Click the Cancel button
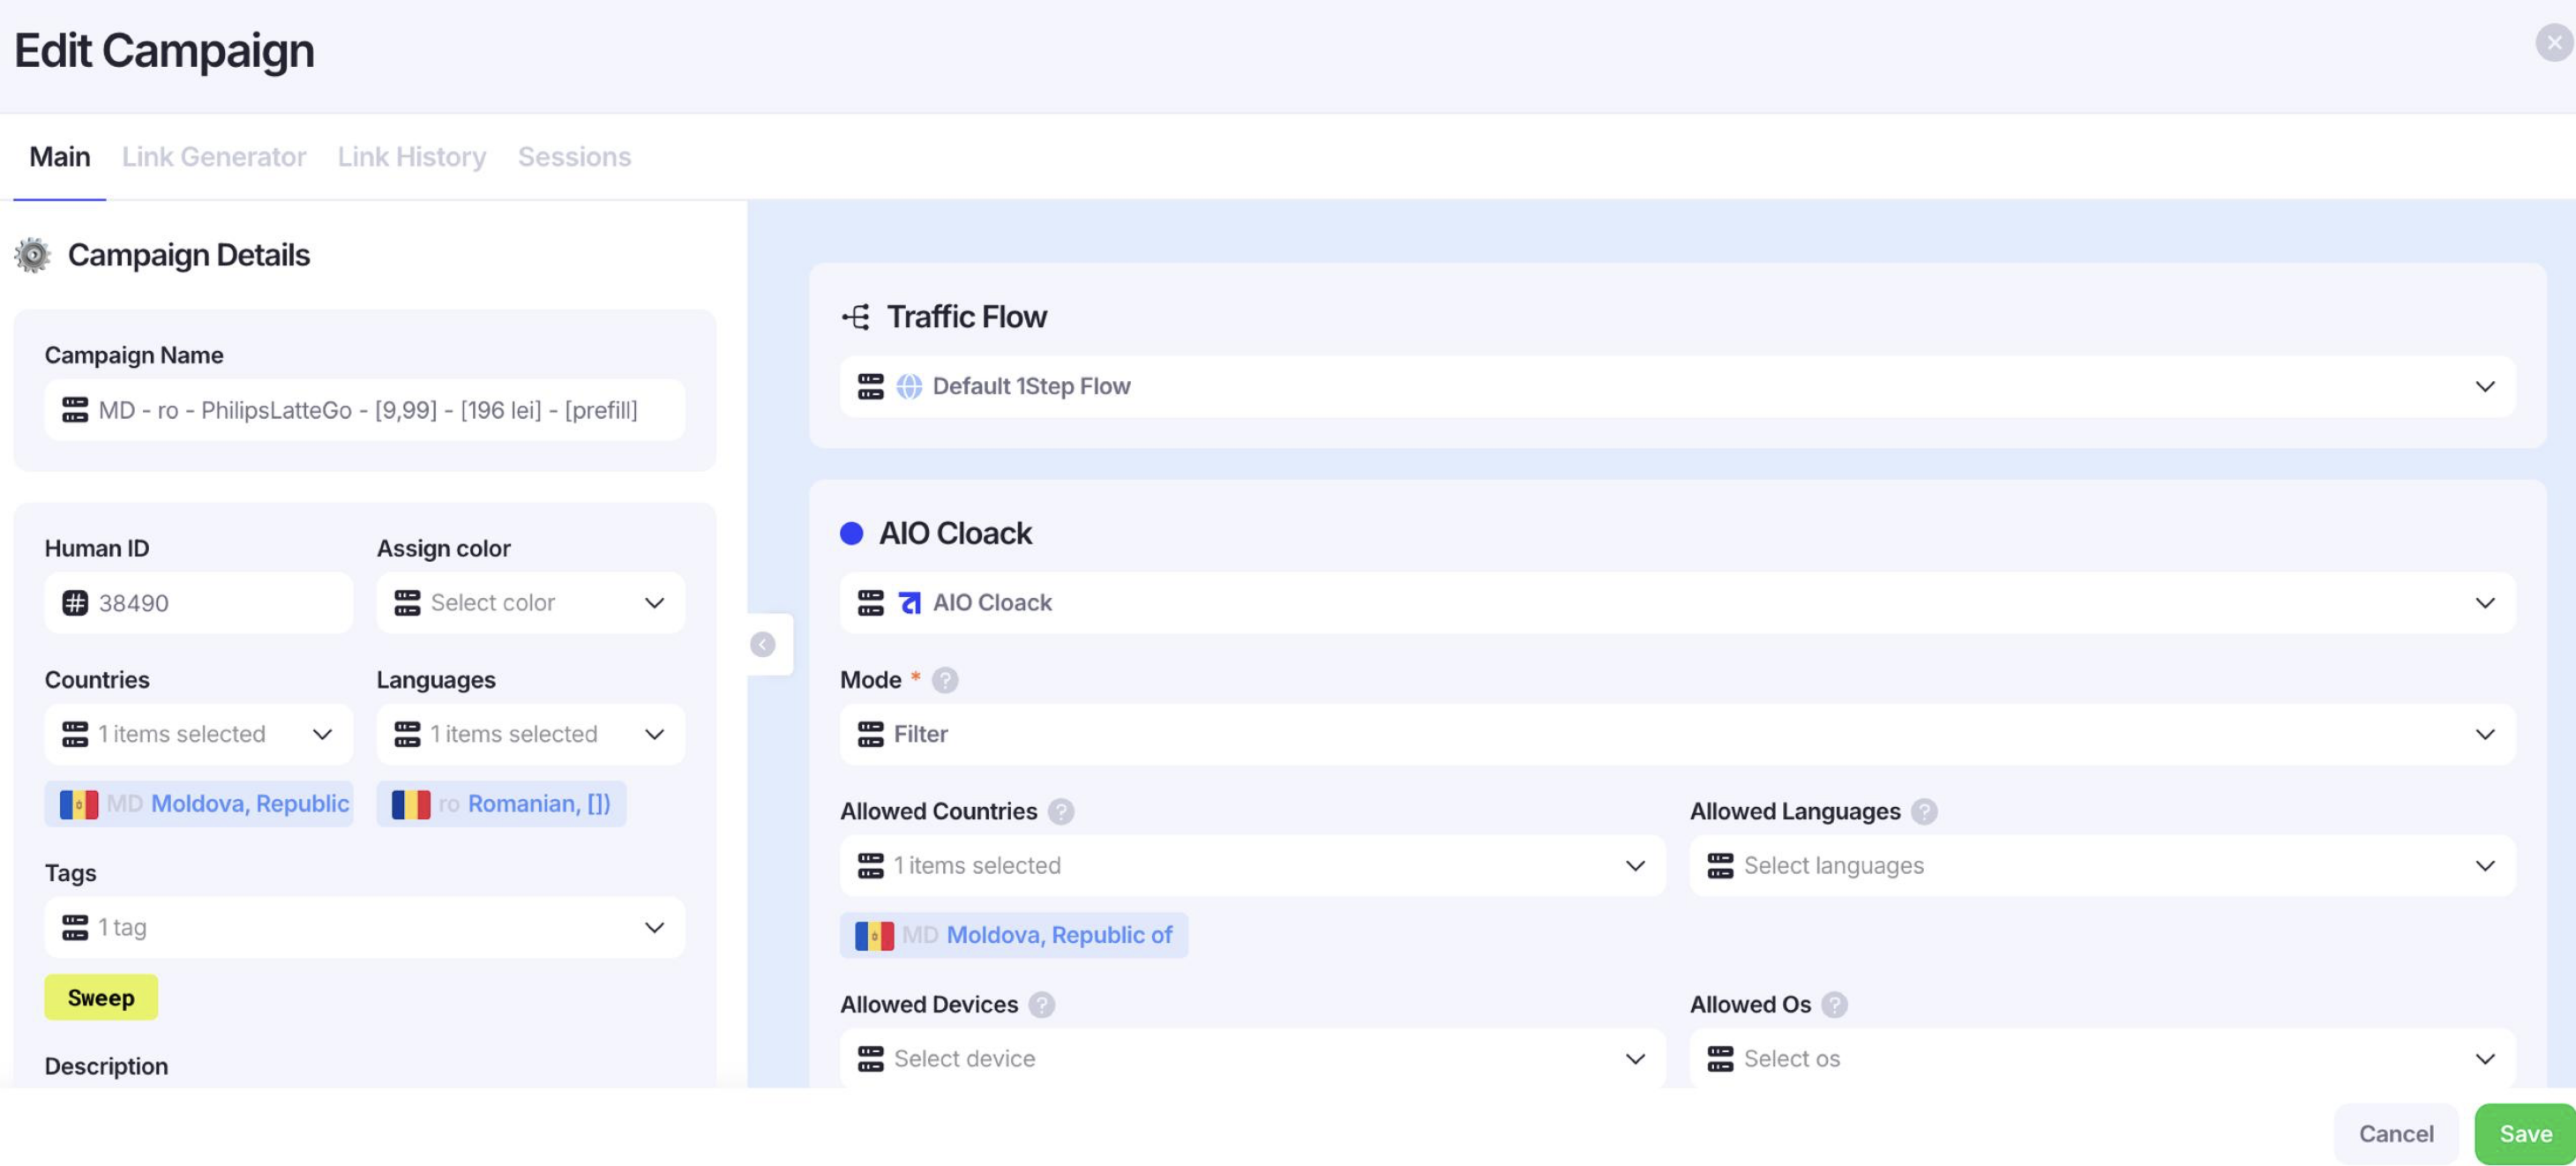Image resolution: width=2576 pixels, height=1166 pixels. pos(2395,1134)
